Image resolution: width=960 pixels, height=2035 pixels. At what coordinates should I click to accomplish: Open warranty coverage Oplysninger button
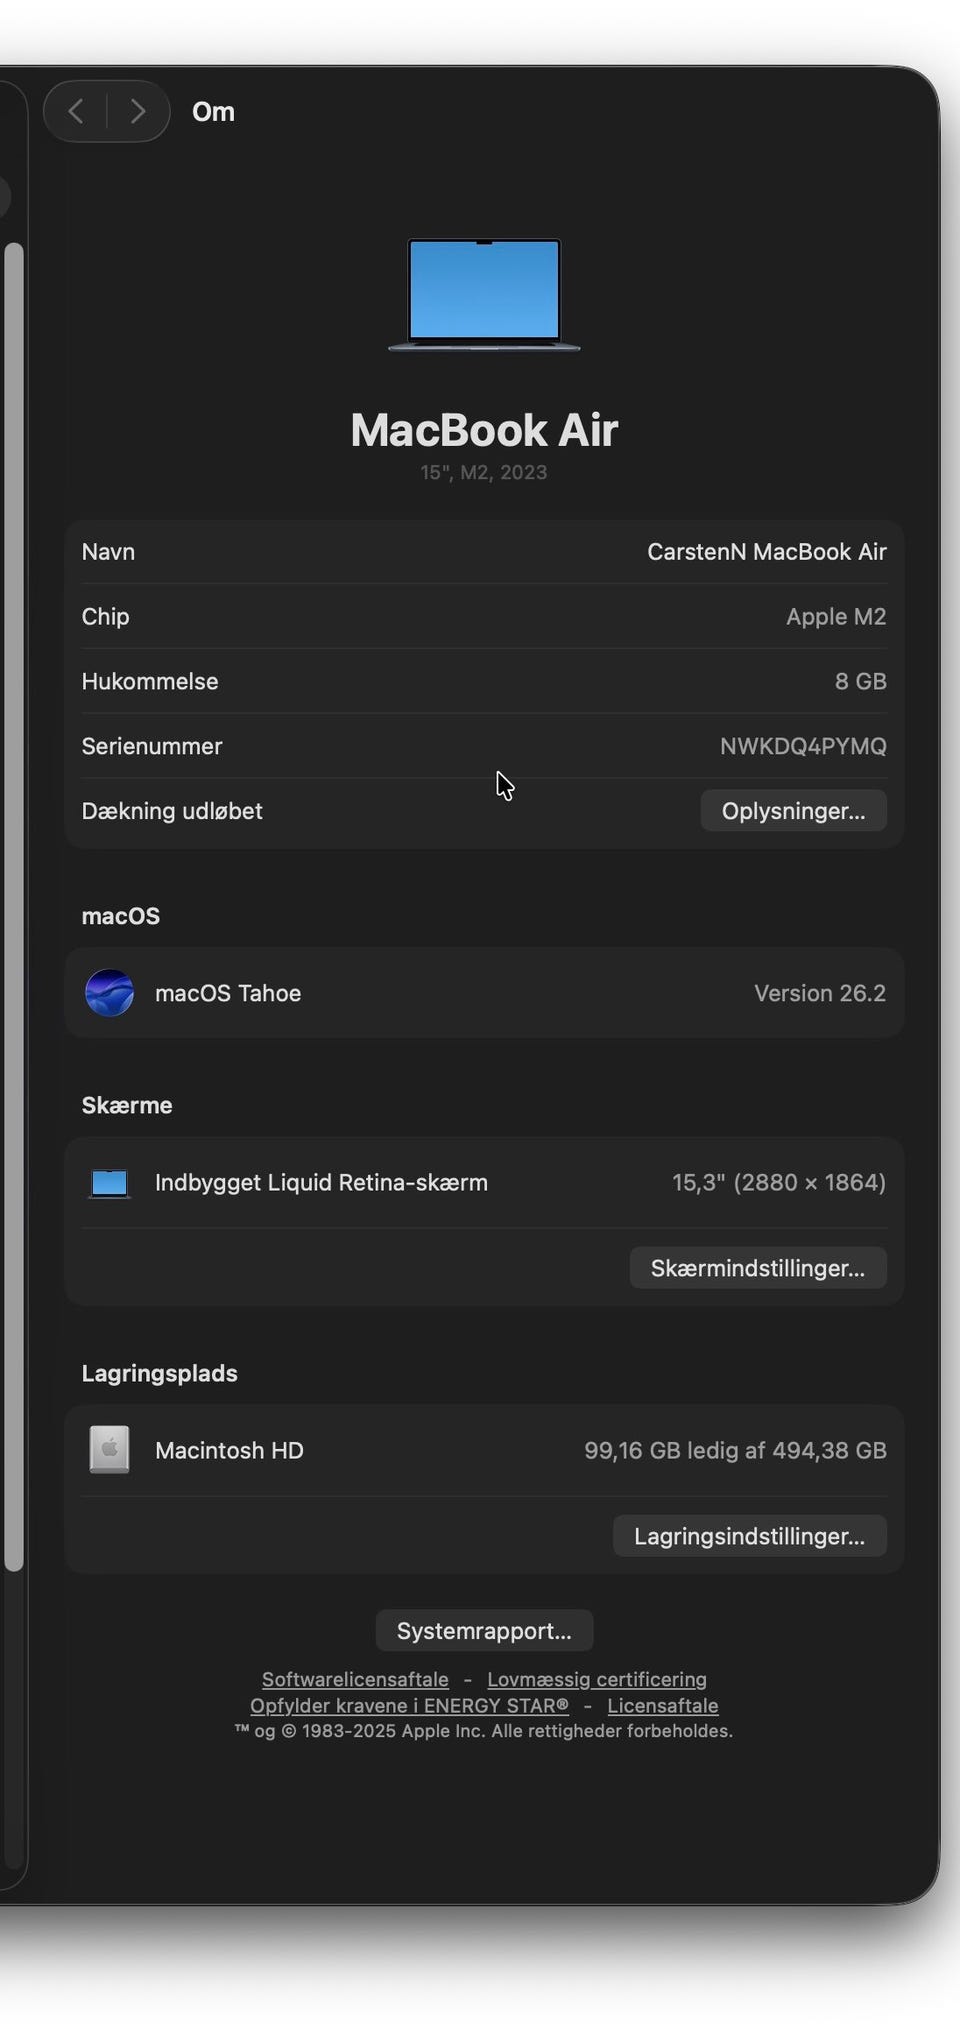pos(793,811)
